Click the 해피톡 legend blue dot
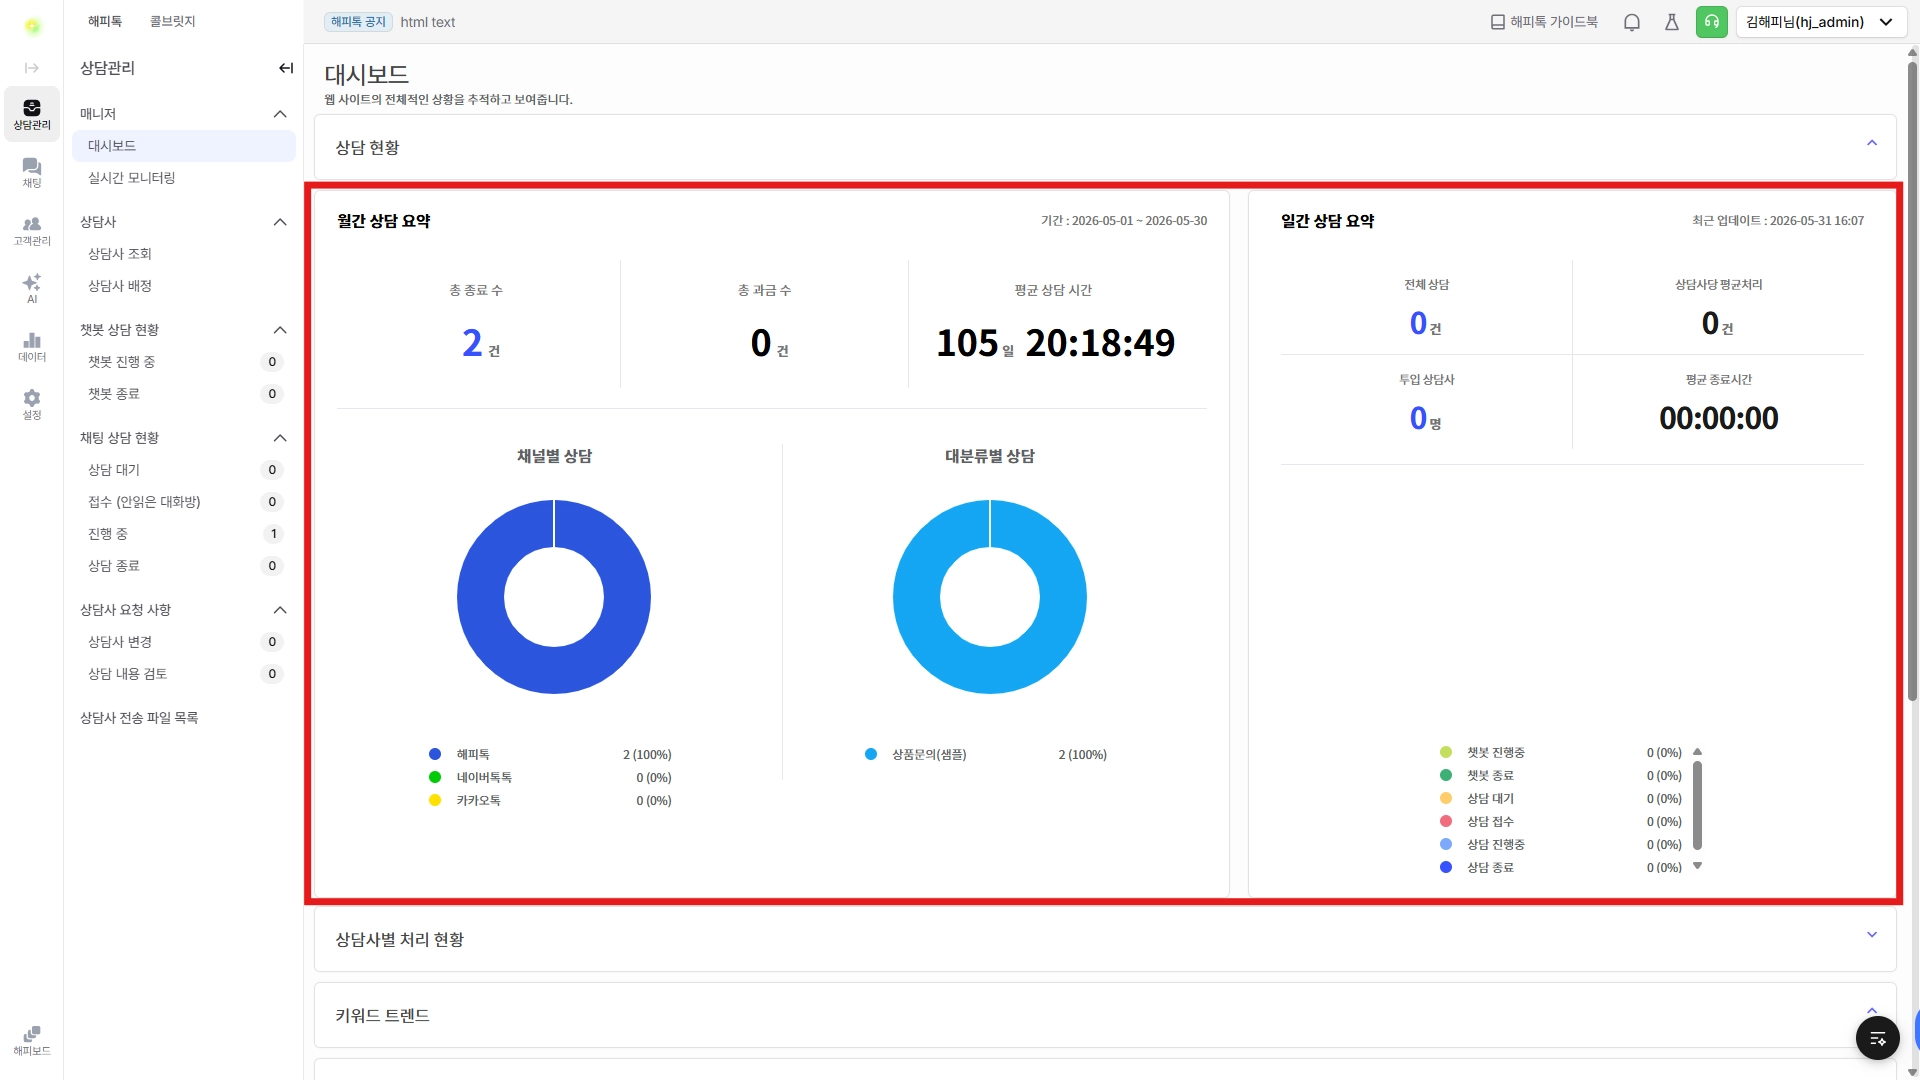 435,754
